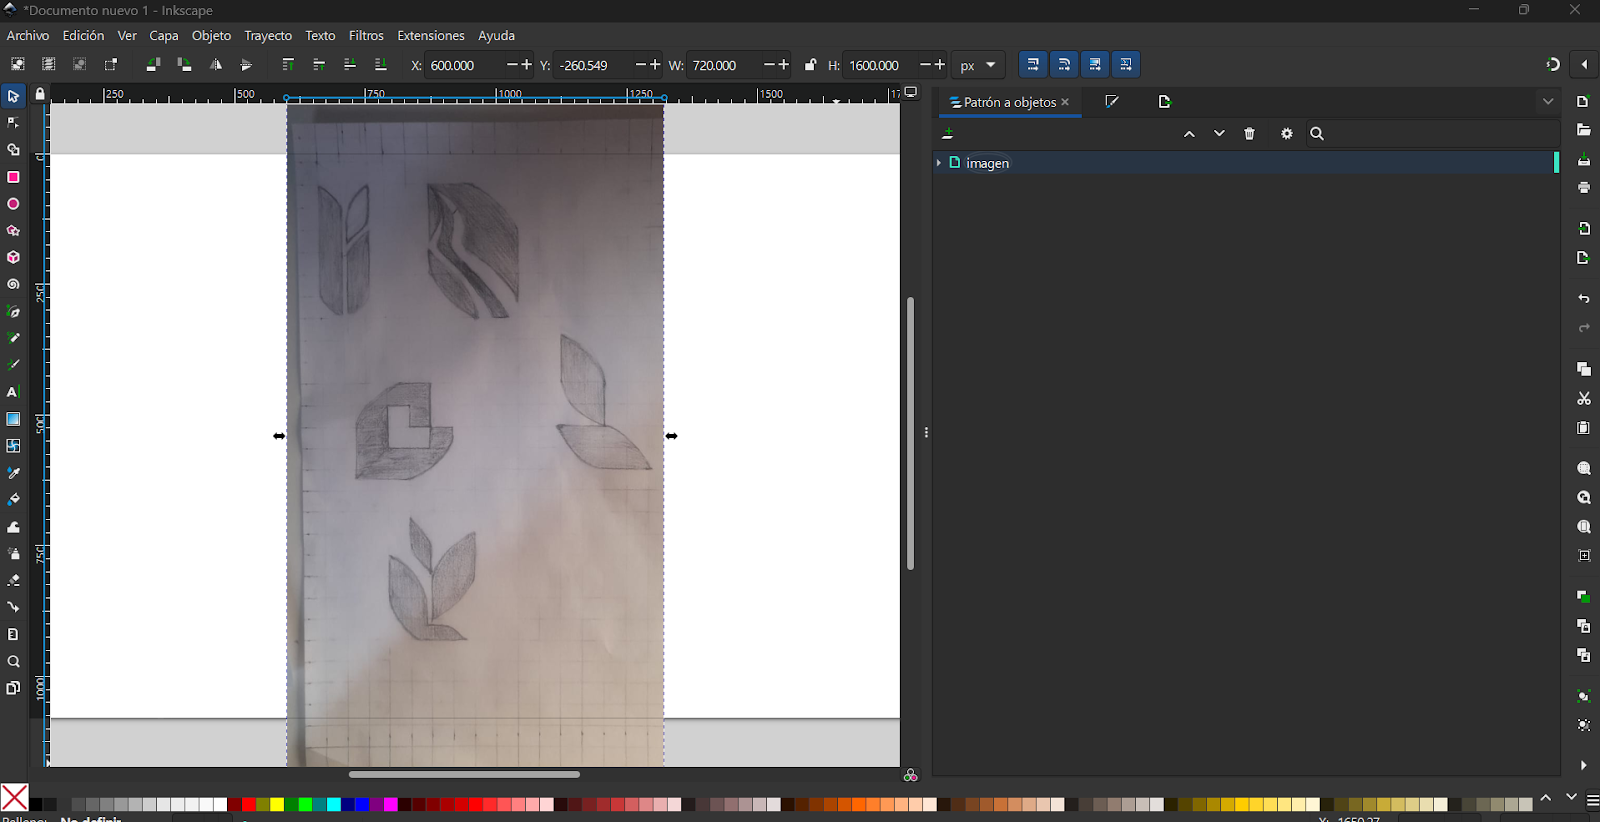Screen dimensions: 1600x822
Task: Activate the Color picker dropper tool
Action: pyautogui.click(x=13, y=473)
